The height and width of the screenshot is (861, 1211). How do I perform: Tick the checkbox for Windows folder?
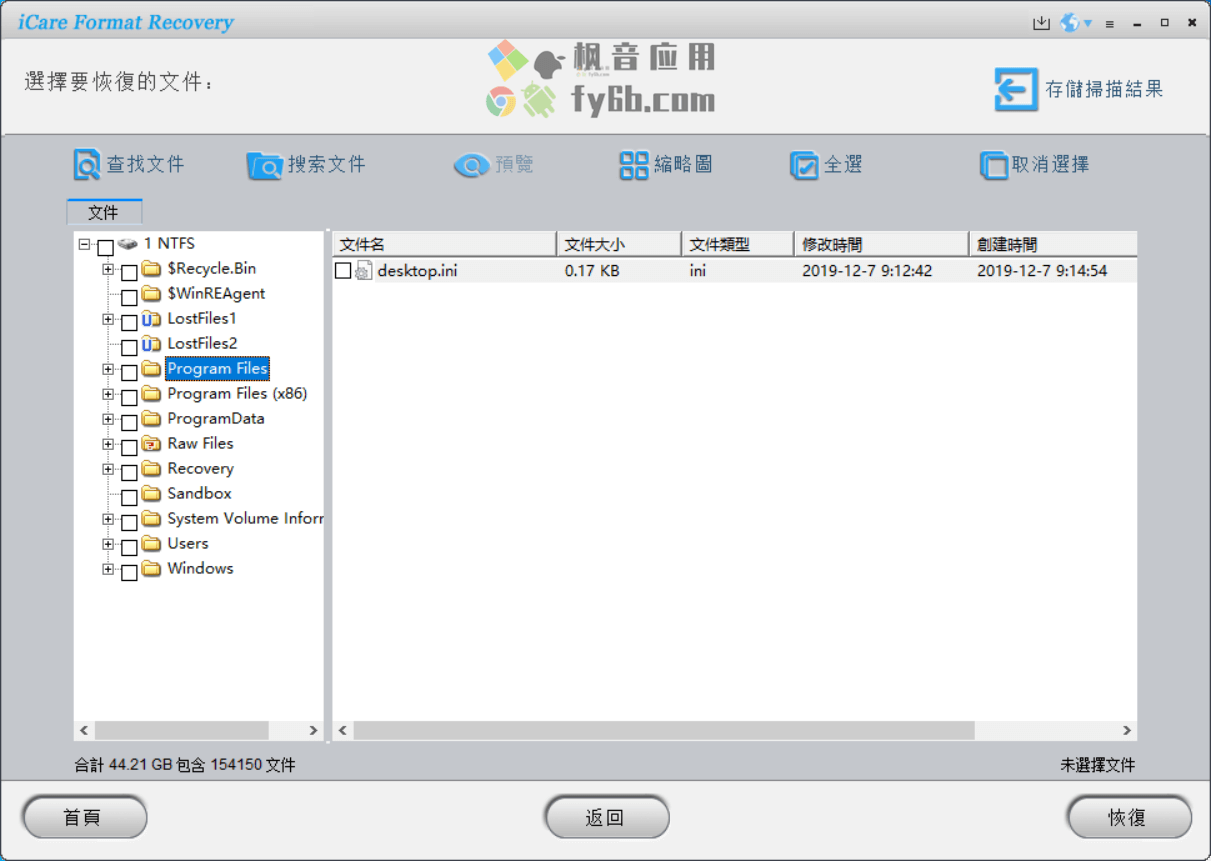coord(129,572)
